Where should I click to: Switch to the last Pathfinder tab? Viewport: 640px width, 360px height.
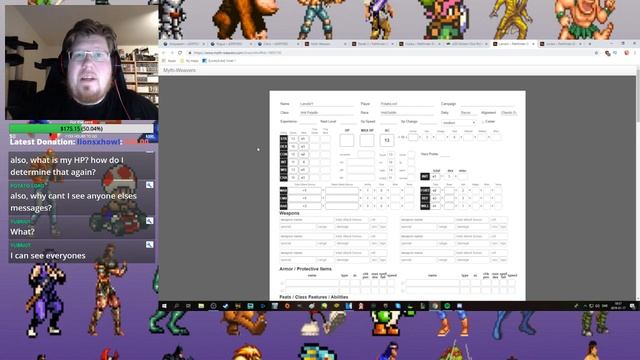(560, 44)
